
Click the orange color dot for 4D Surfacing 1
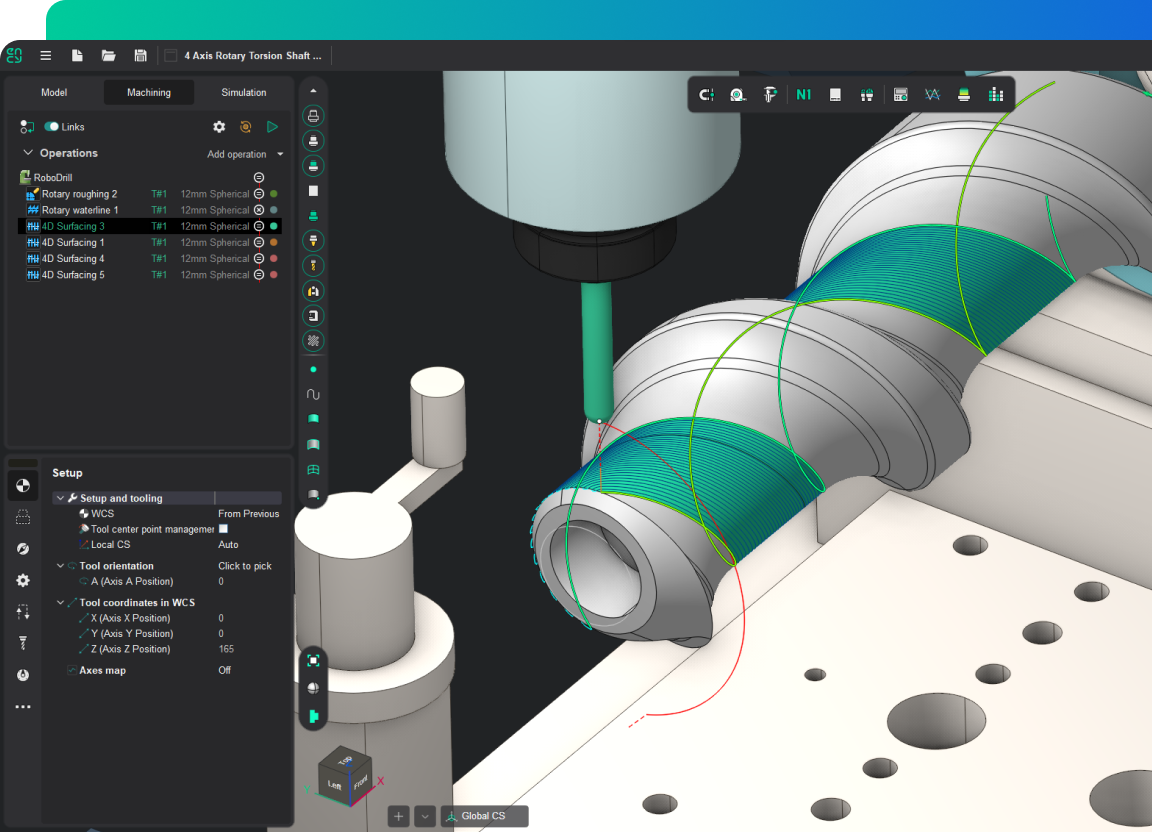(274, 243)
